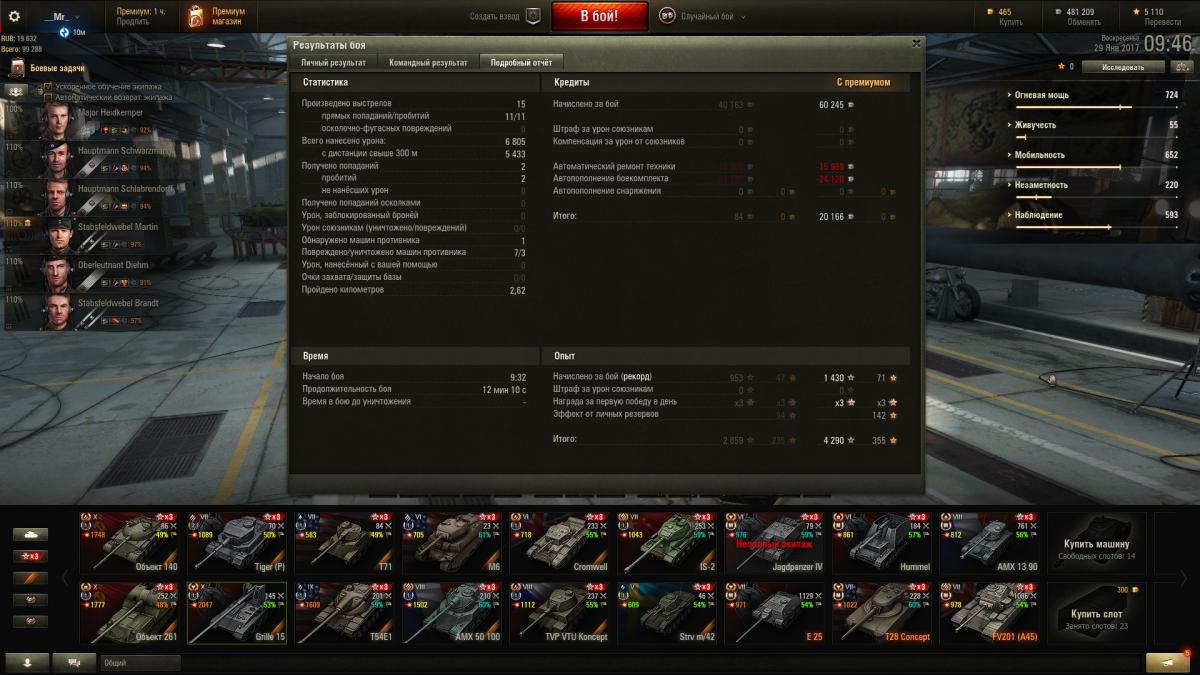Select IS-2 tank

666,542
